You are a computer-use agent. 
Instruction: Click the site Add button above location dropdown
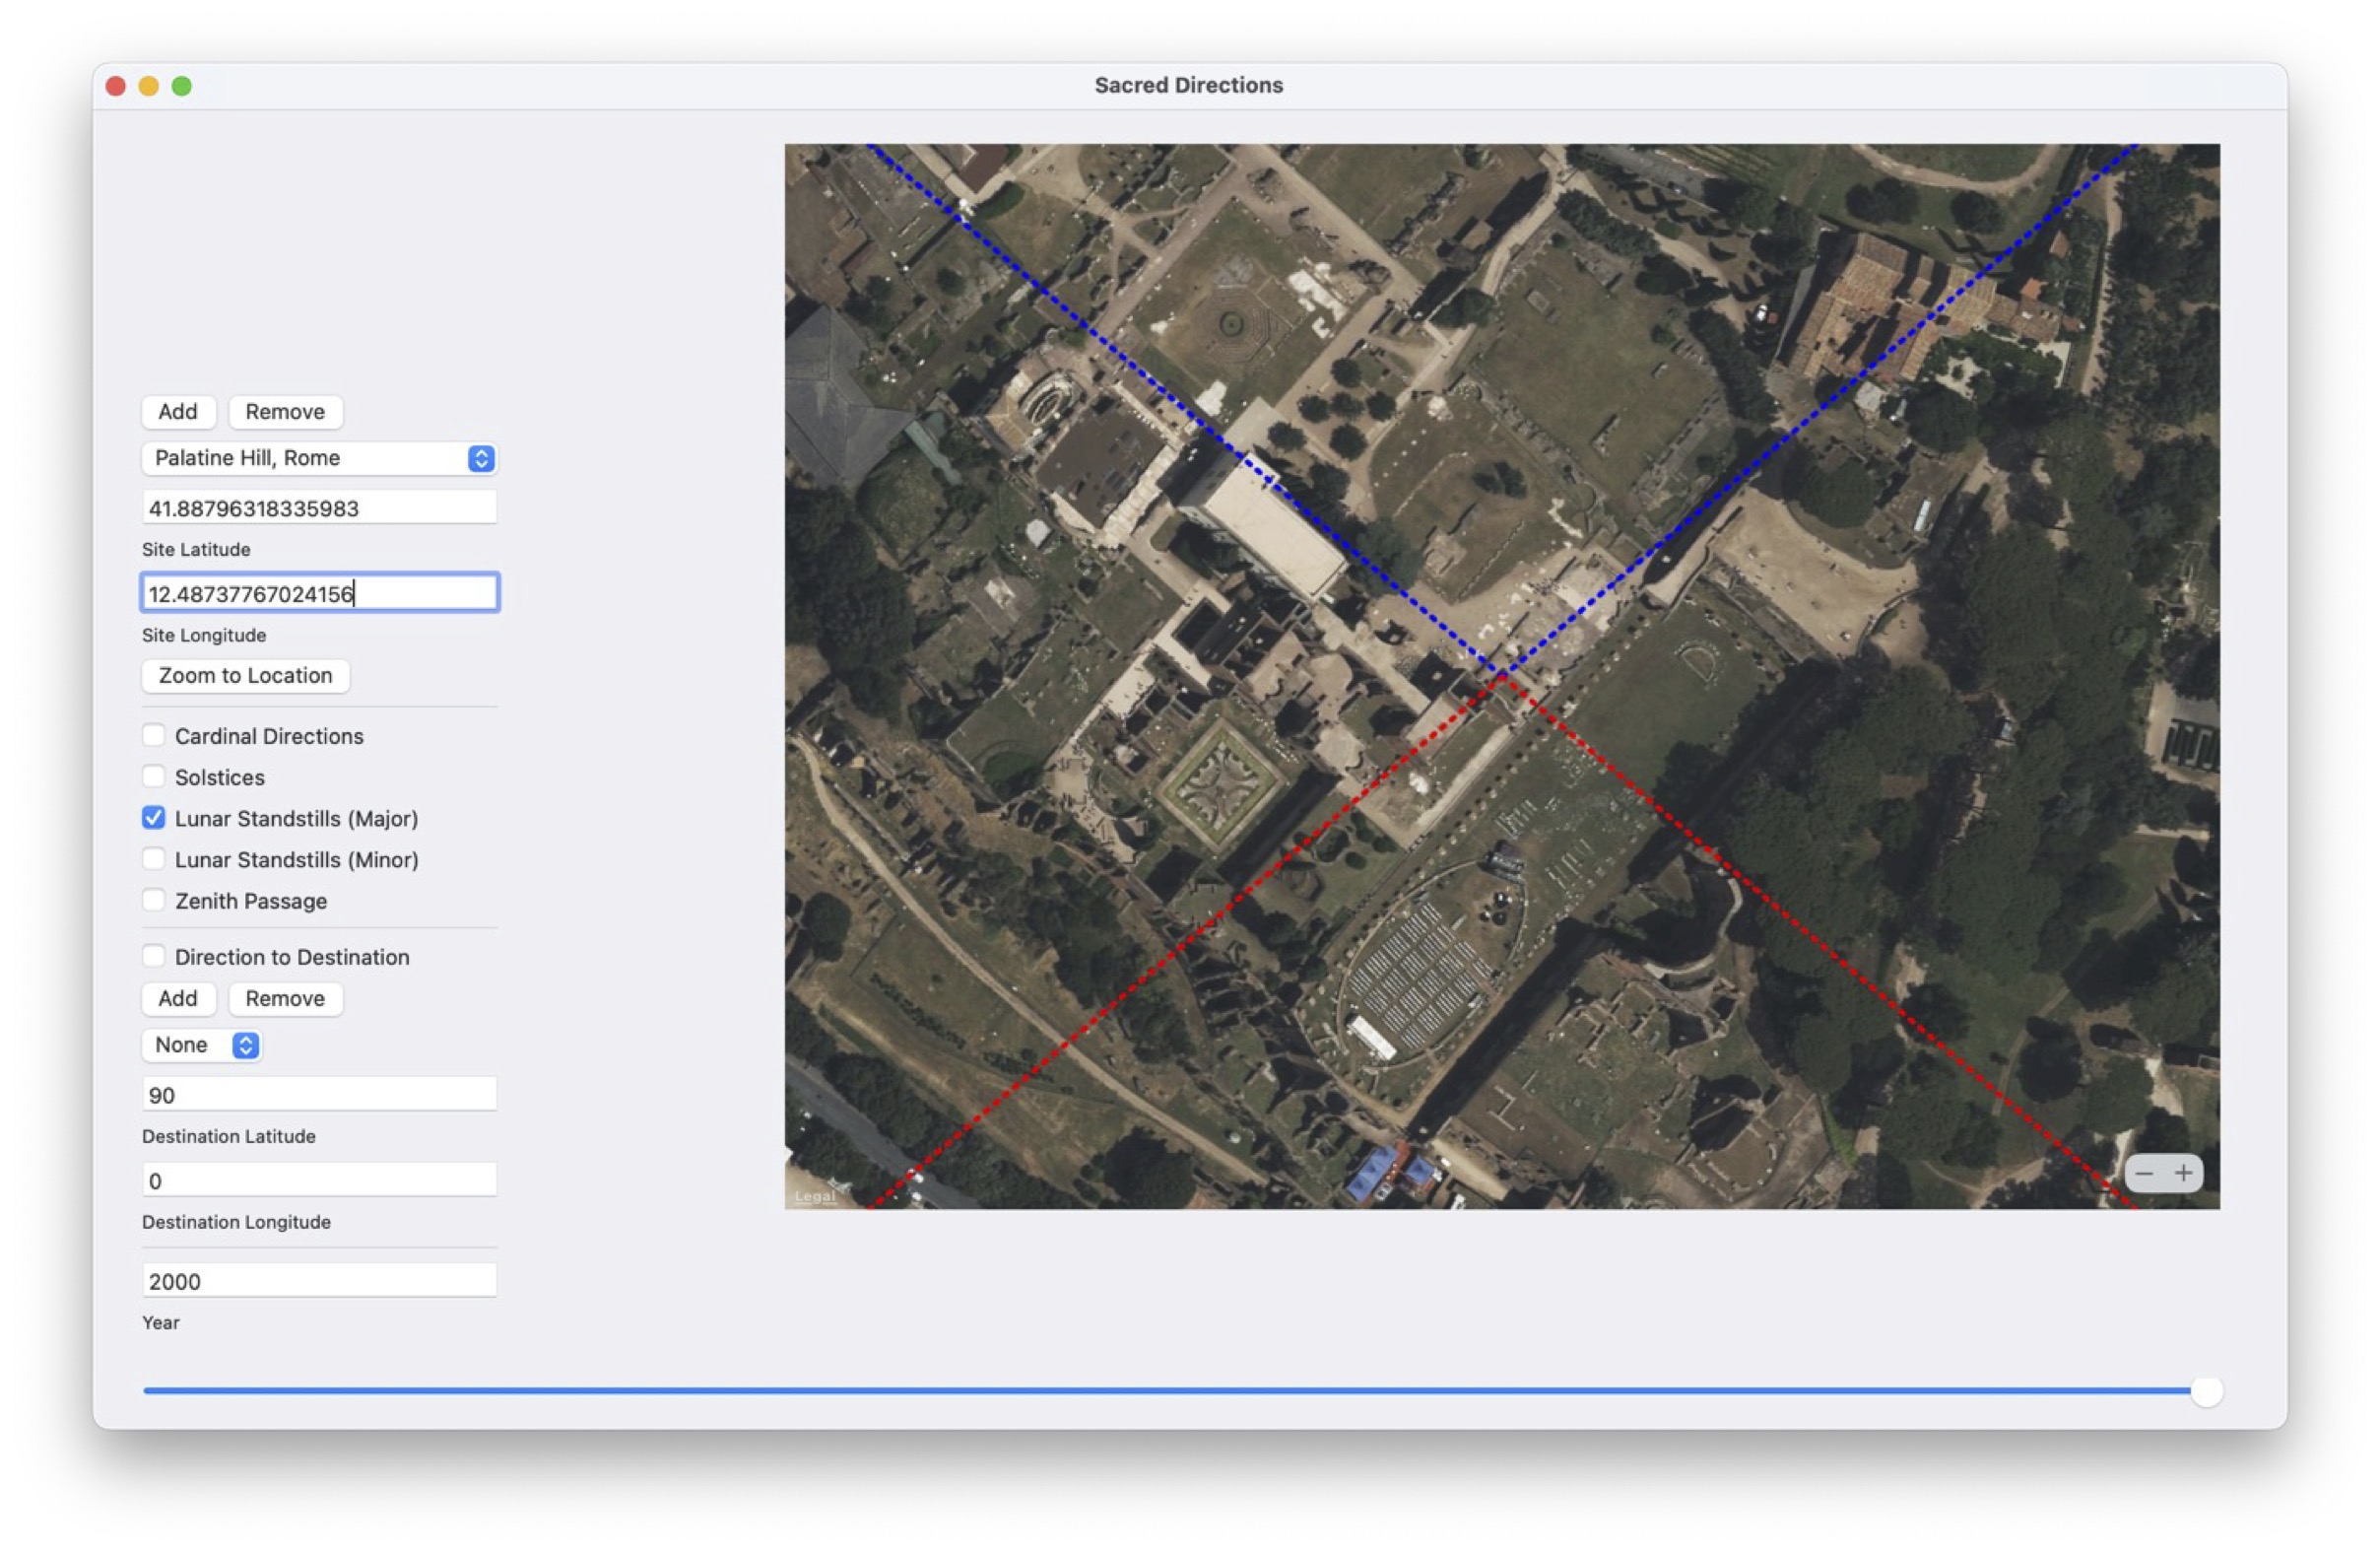point(178,412)
